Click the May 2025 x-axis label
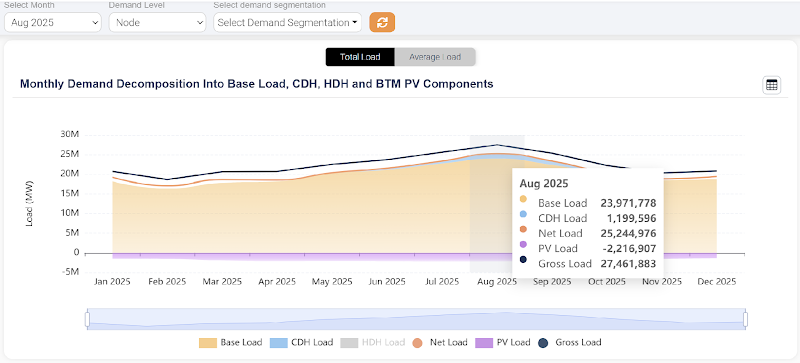Viewport: 800px width, 363px height. [333, 282]
